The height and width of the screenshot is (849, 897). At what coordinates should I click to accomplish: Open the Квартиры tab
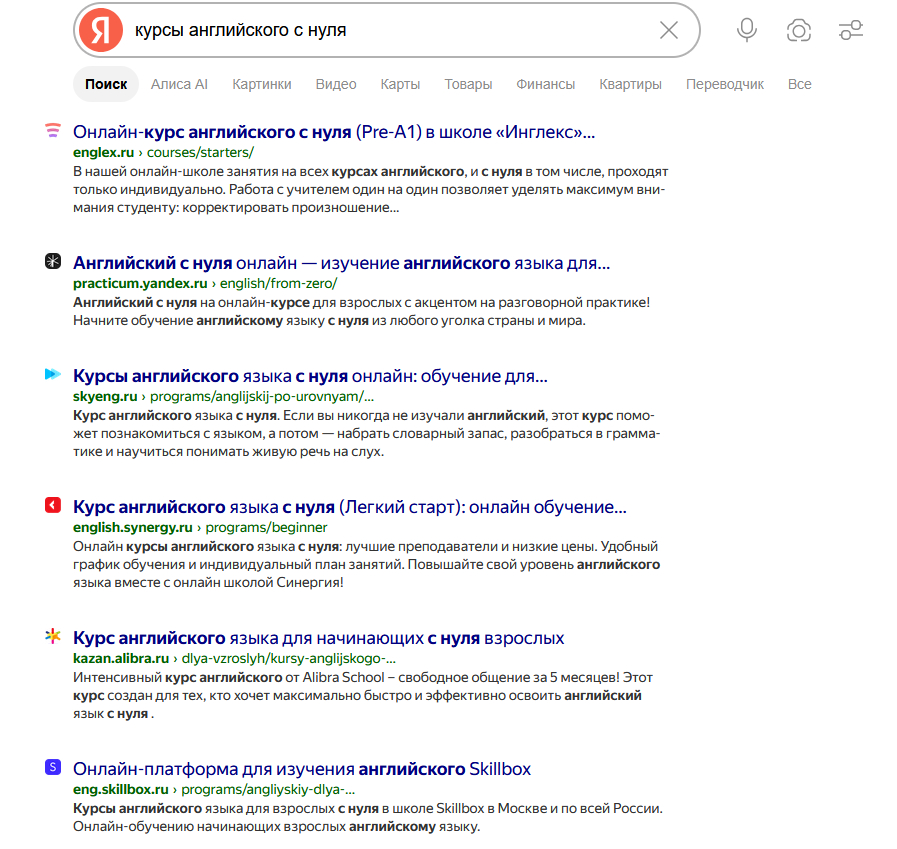coord(630,84)
